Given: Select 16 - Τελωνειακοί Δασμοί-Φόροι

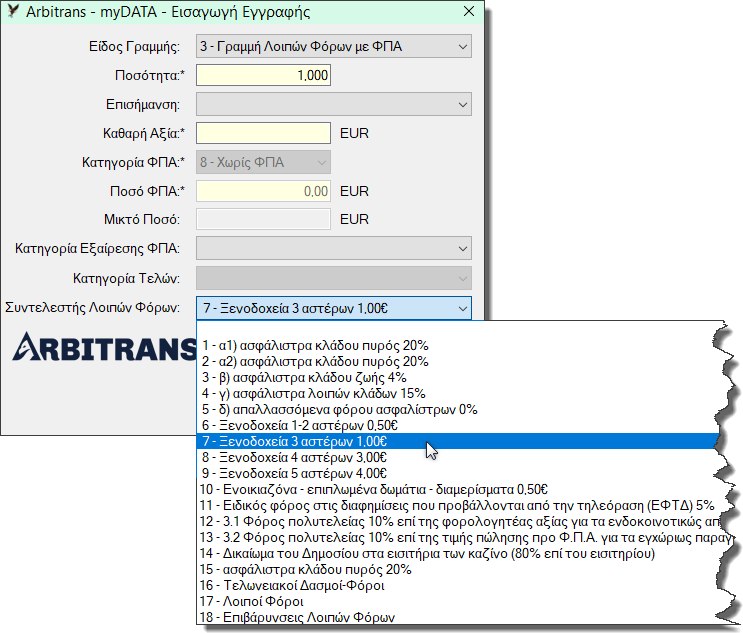Looking at the screenshot, I should (x=457, y=586).
